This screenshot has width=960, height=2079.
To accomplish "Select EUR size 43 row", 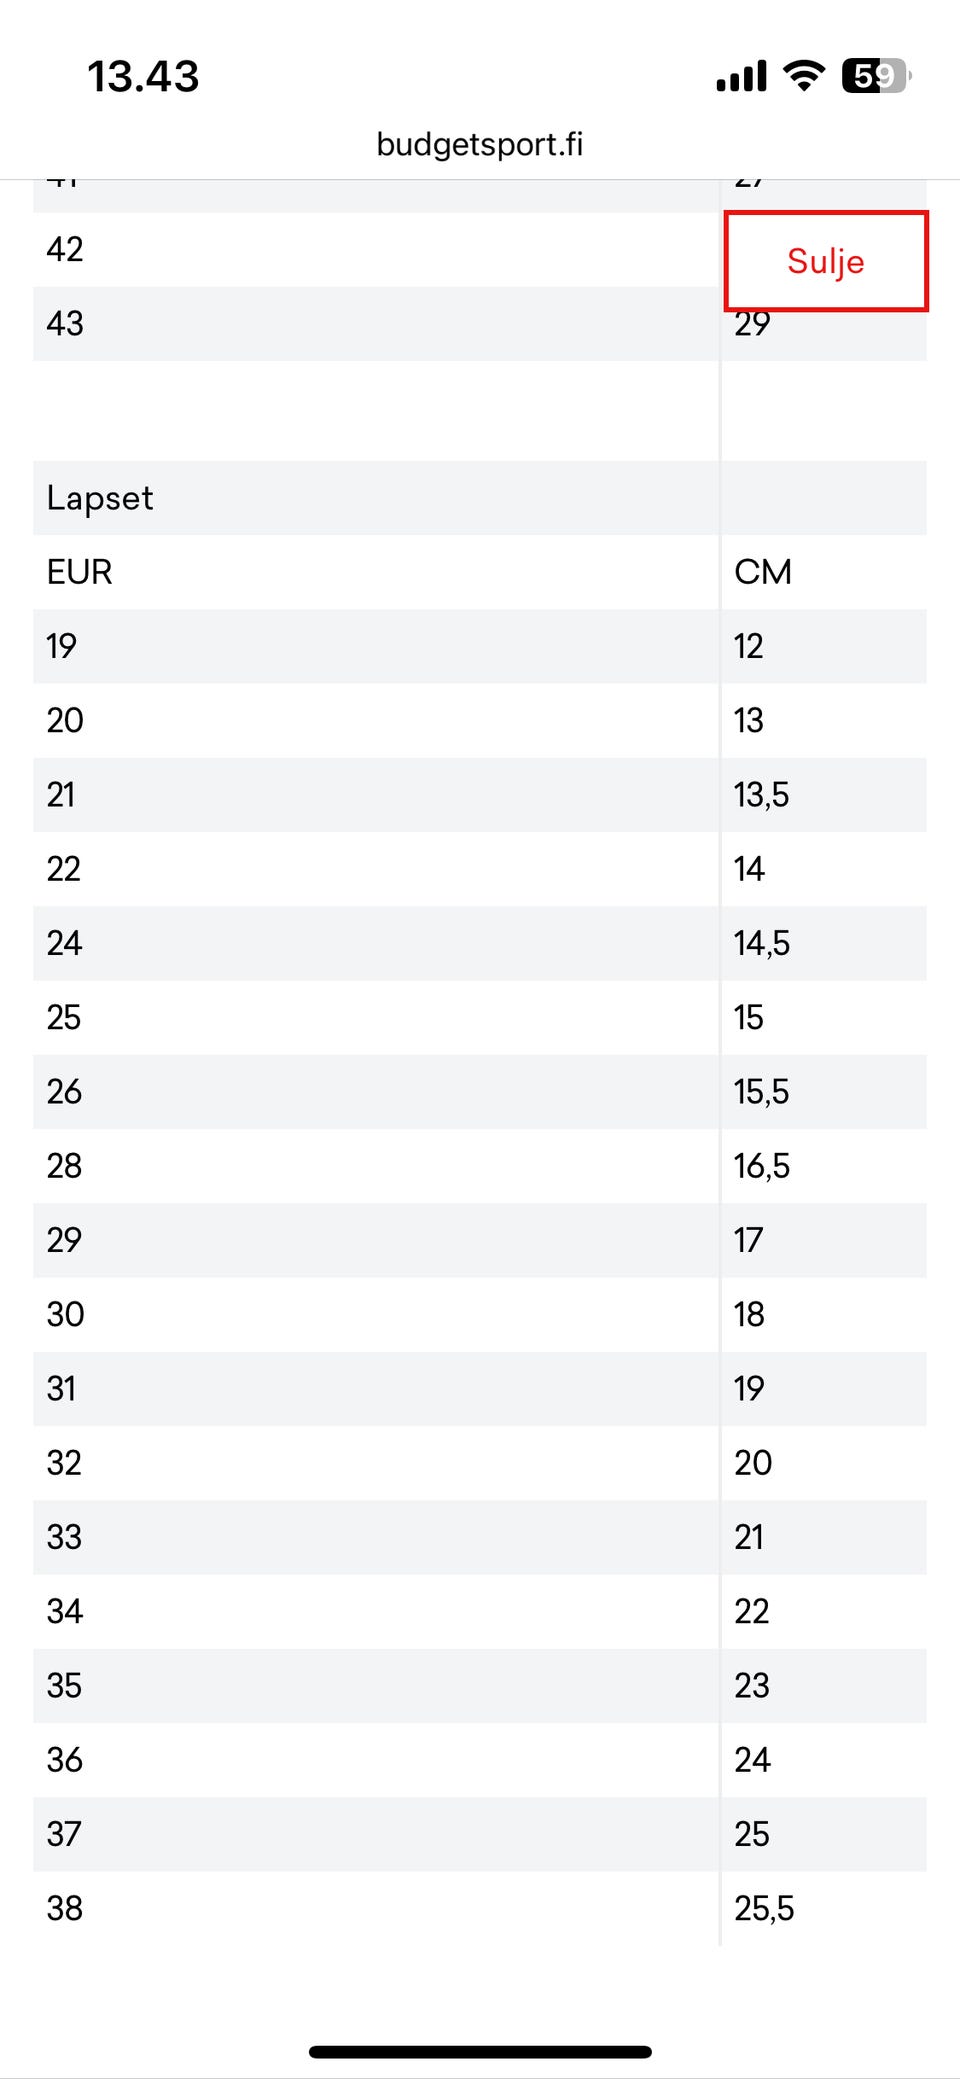I will coord(65,323).
